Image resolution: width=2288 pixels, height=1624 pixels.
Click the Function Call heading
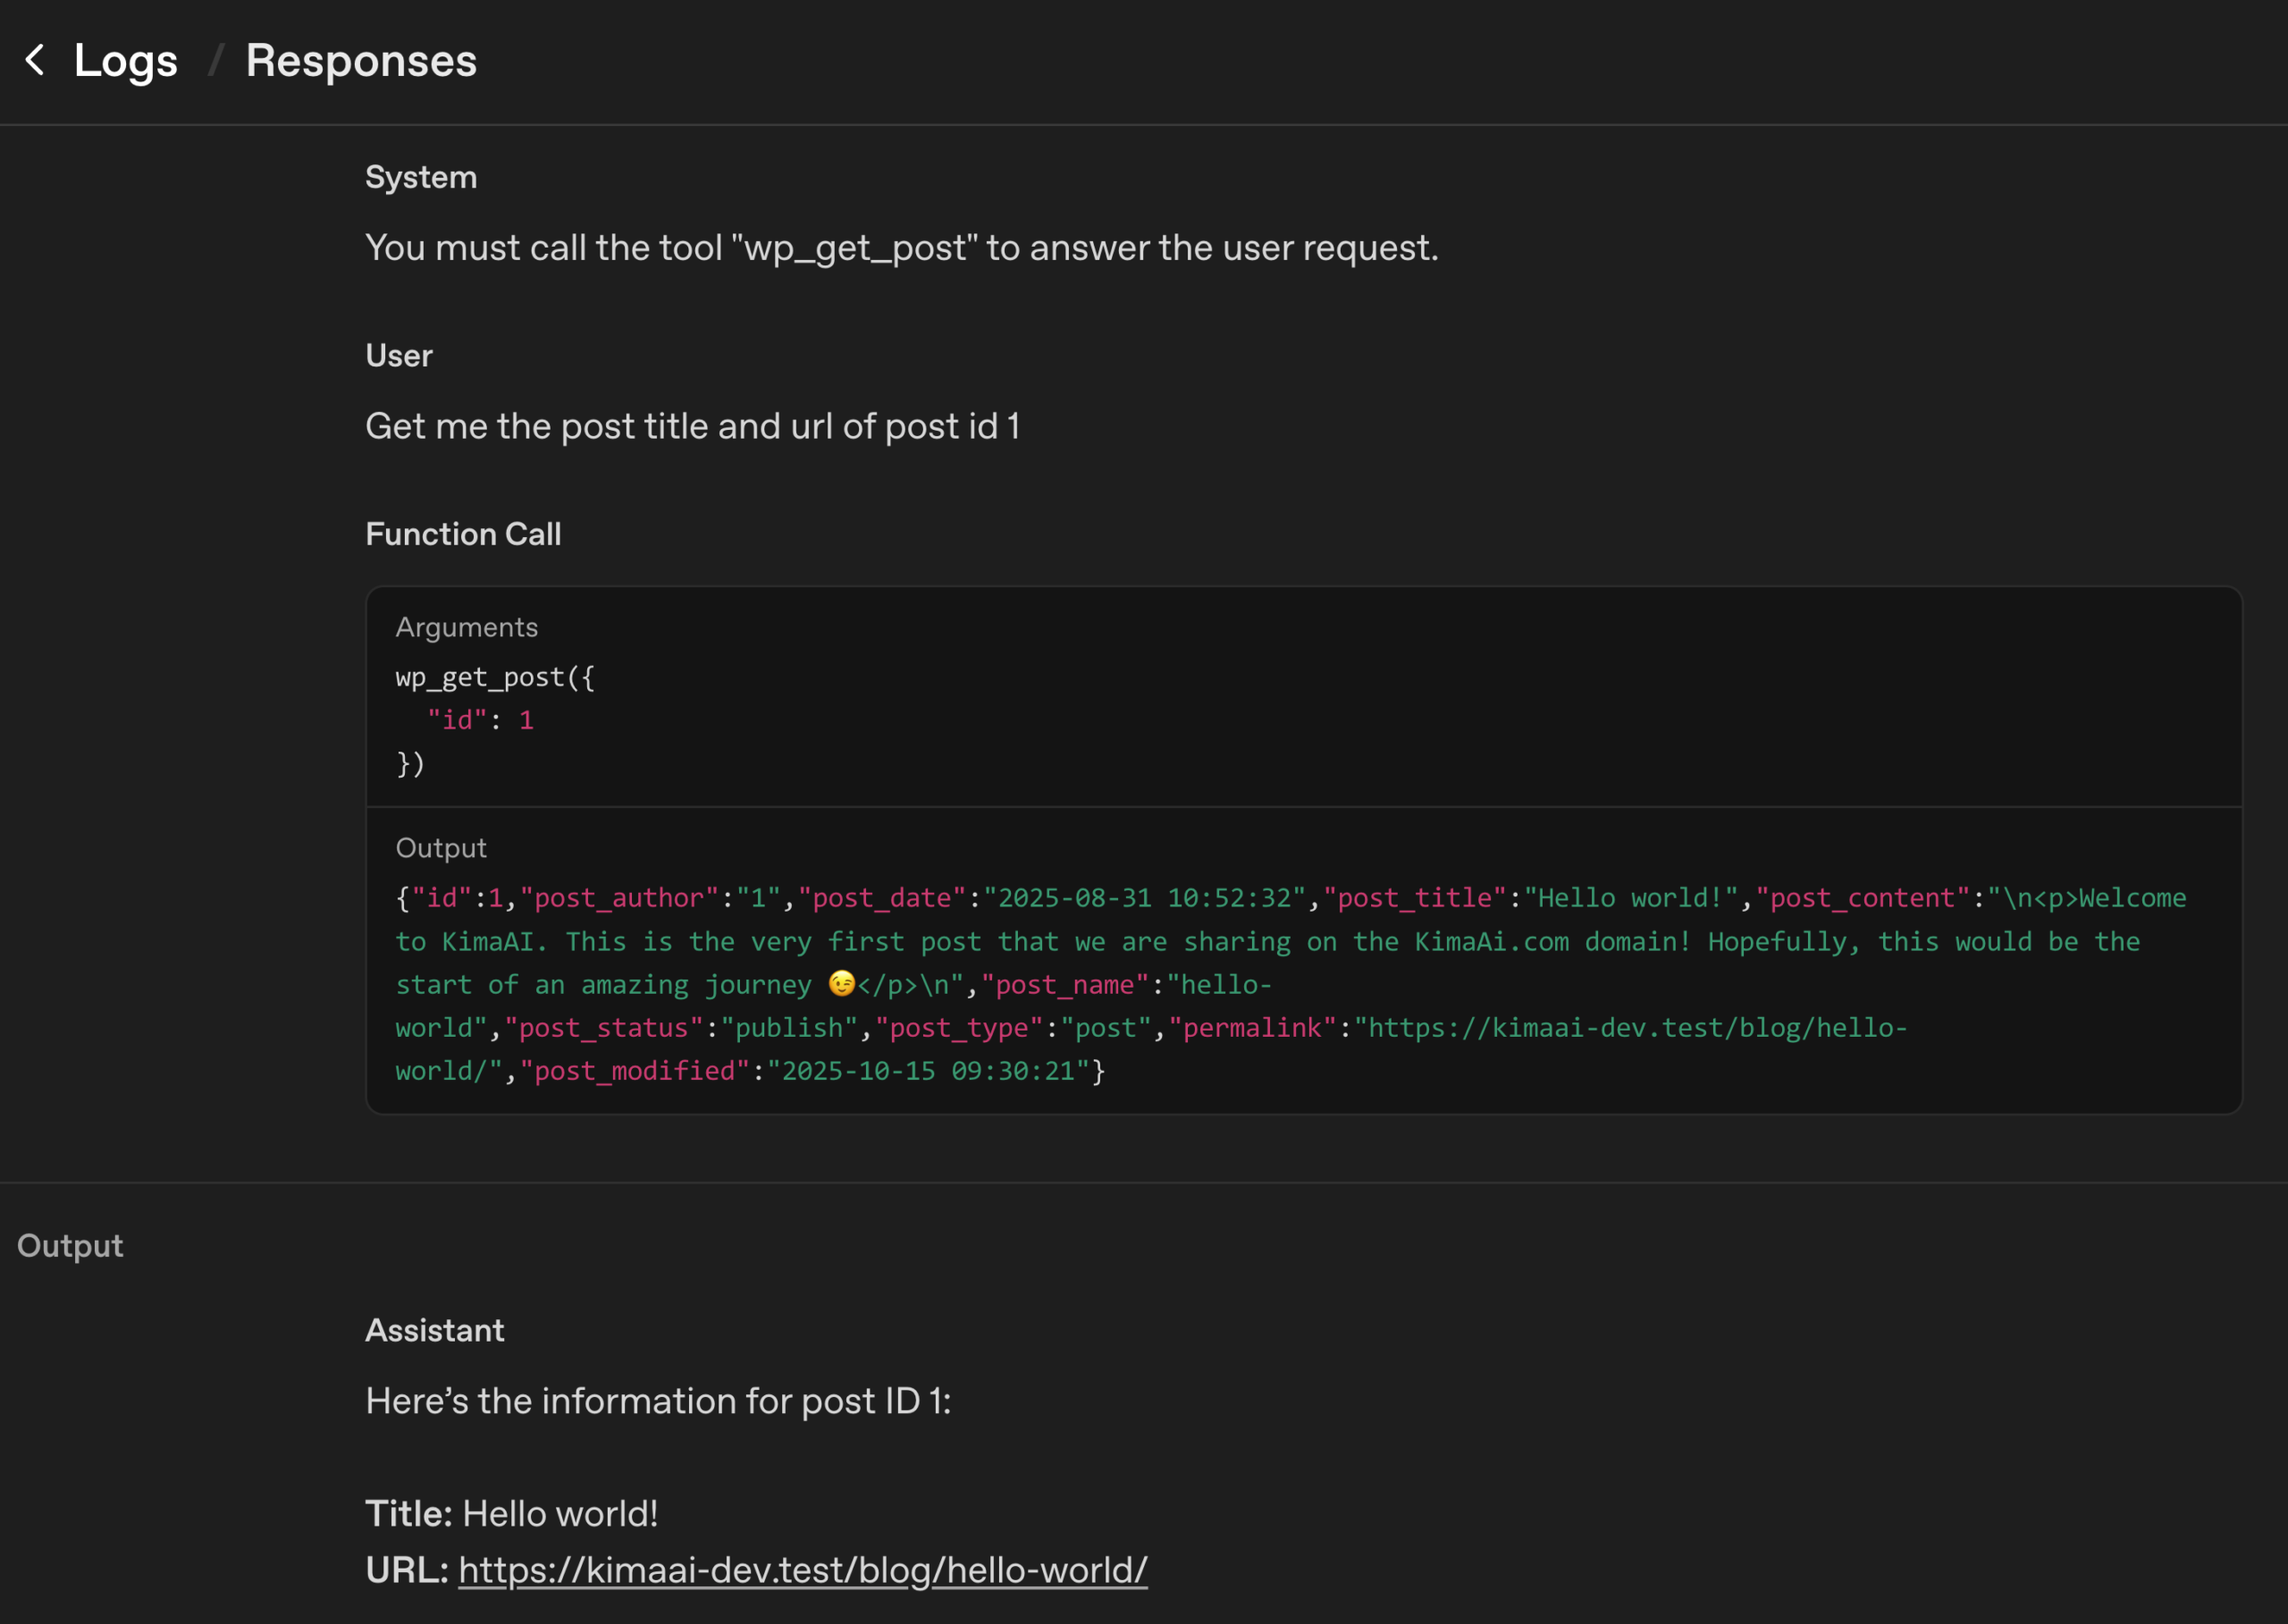point(463,534)
